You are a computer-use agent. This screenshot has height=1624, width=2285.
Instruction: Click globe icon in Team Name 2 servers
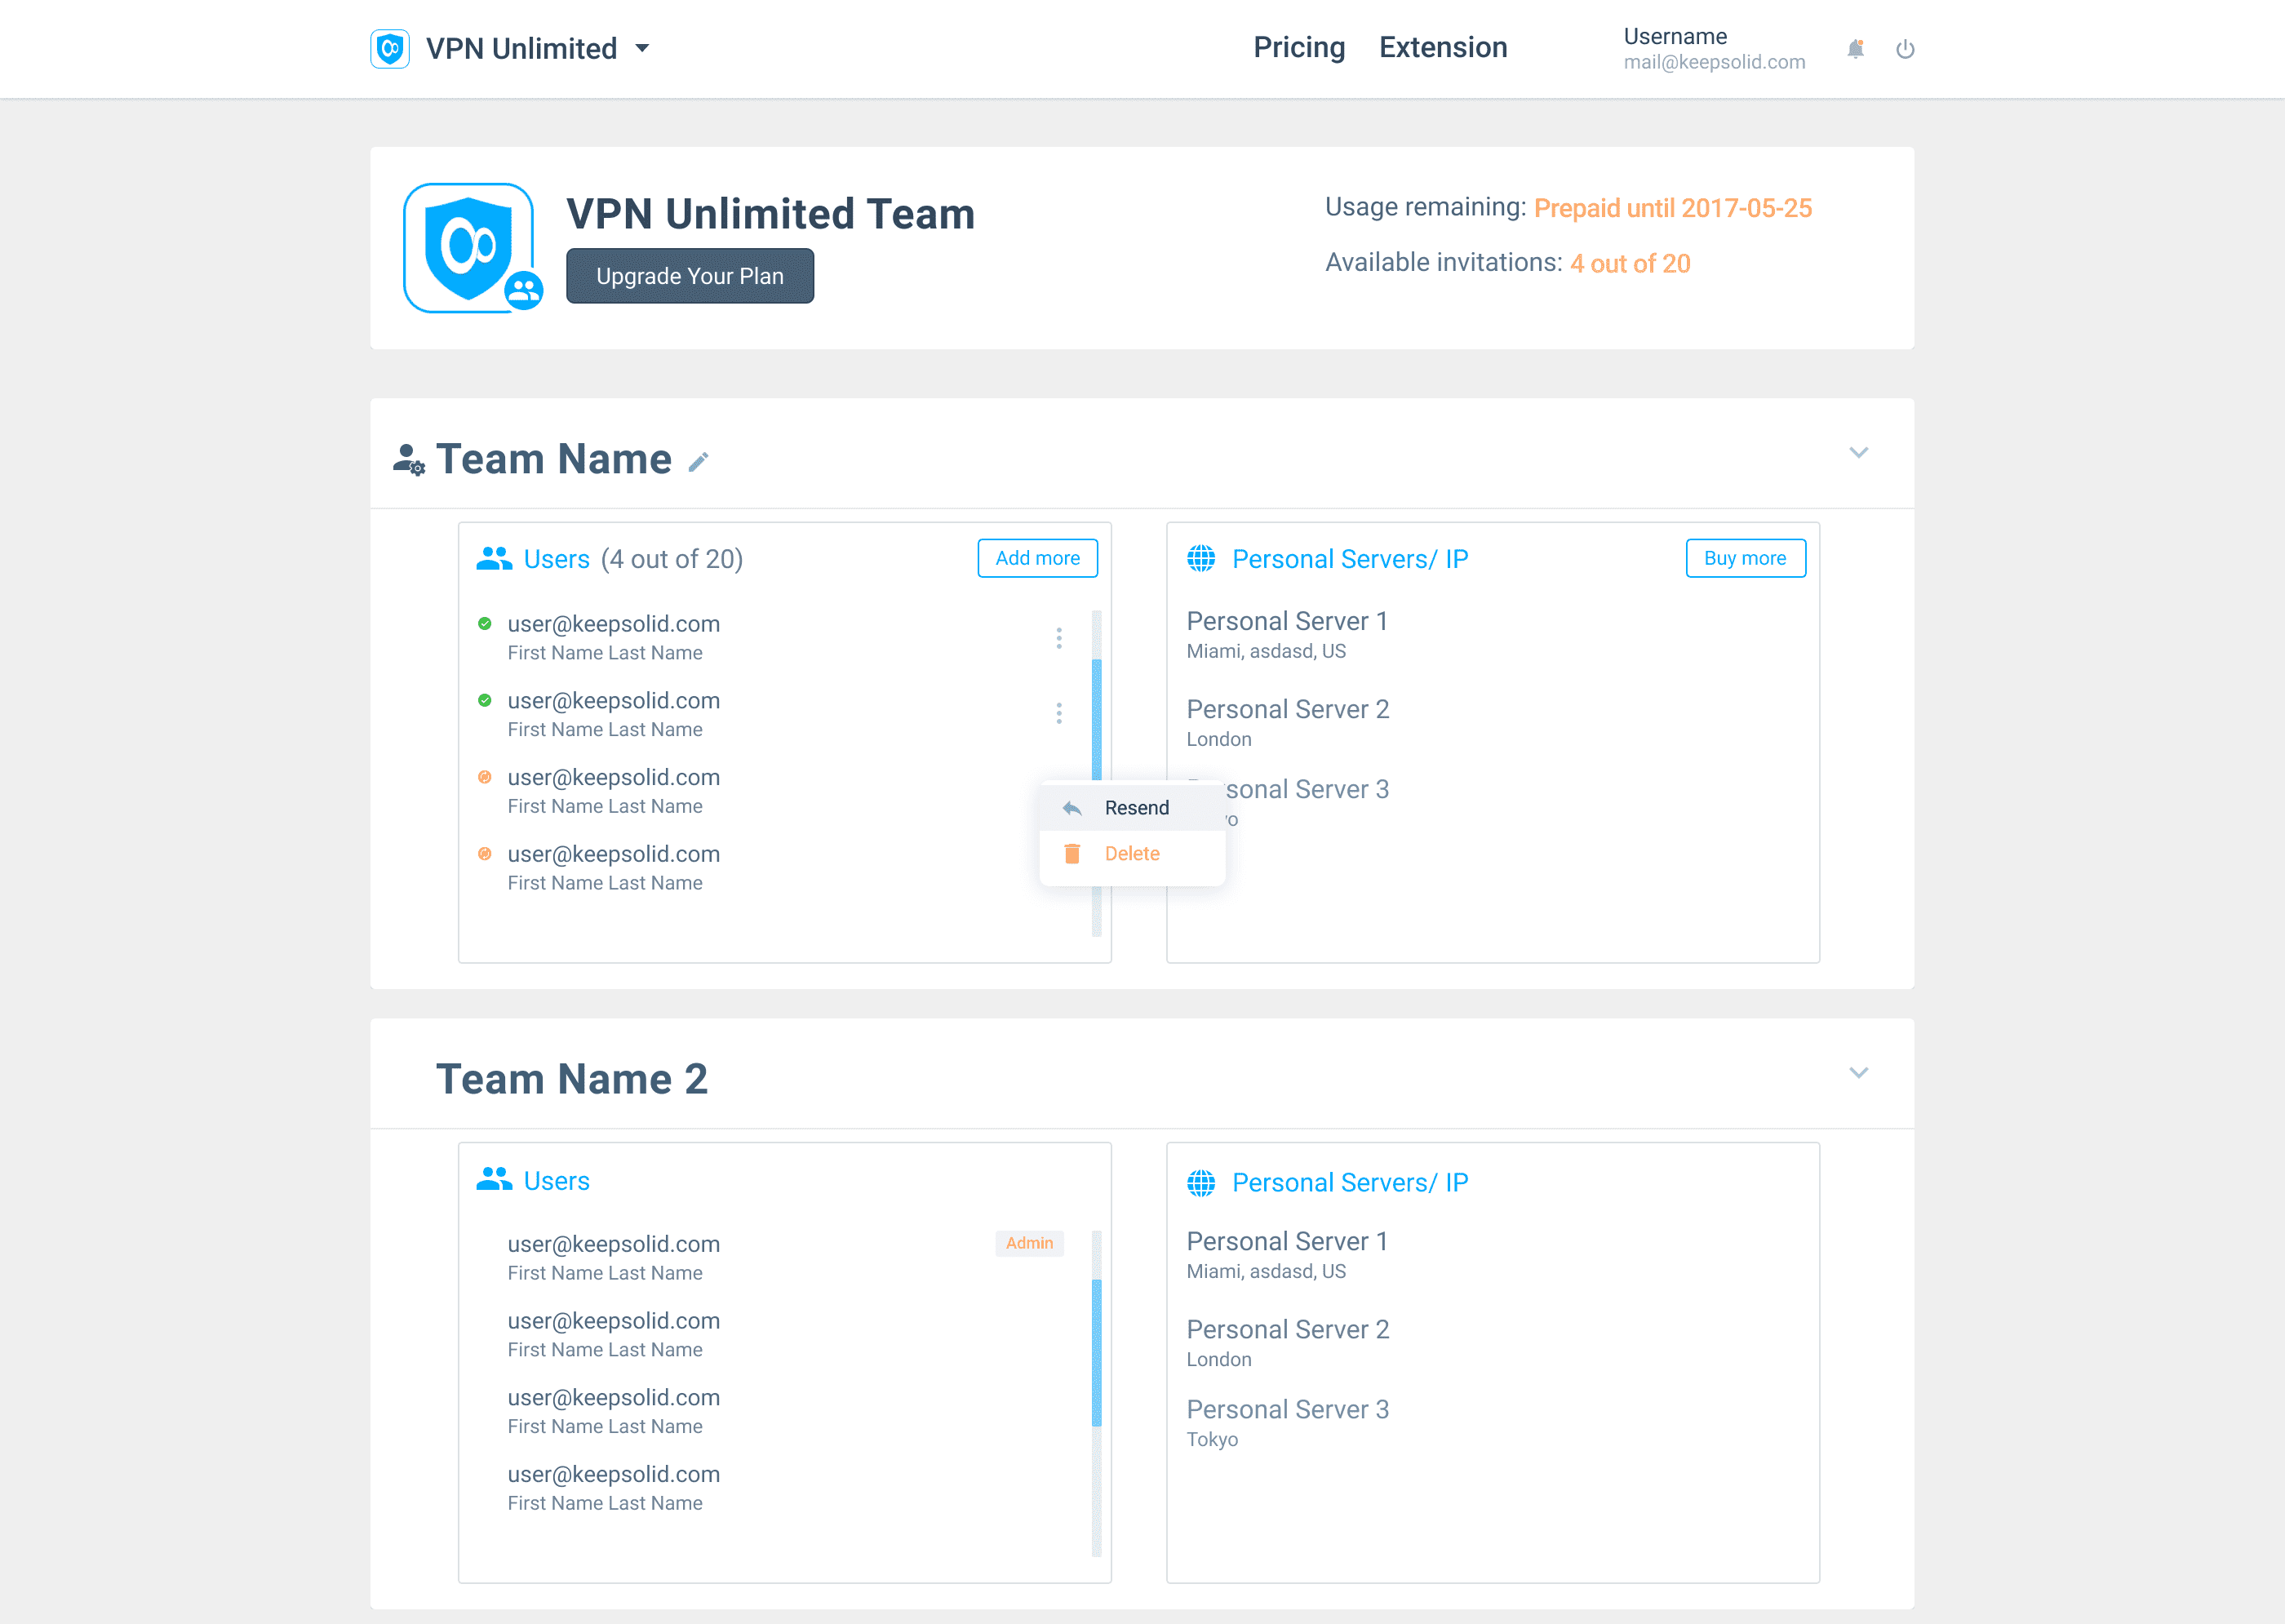[x=1201, y=1183]
